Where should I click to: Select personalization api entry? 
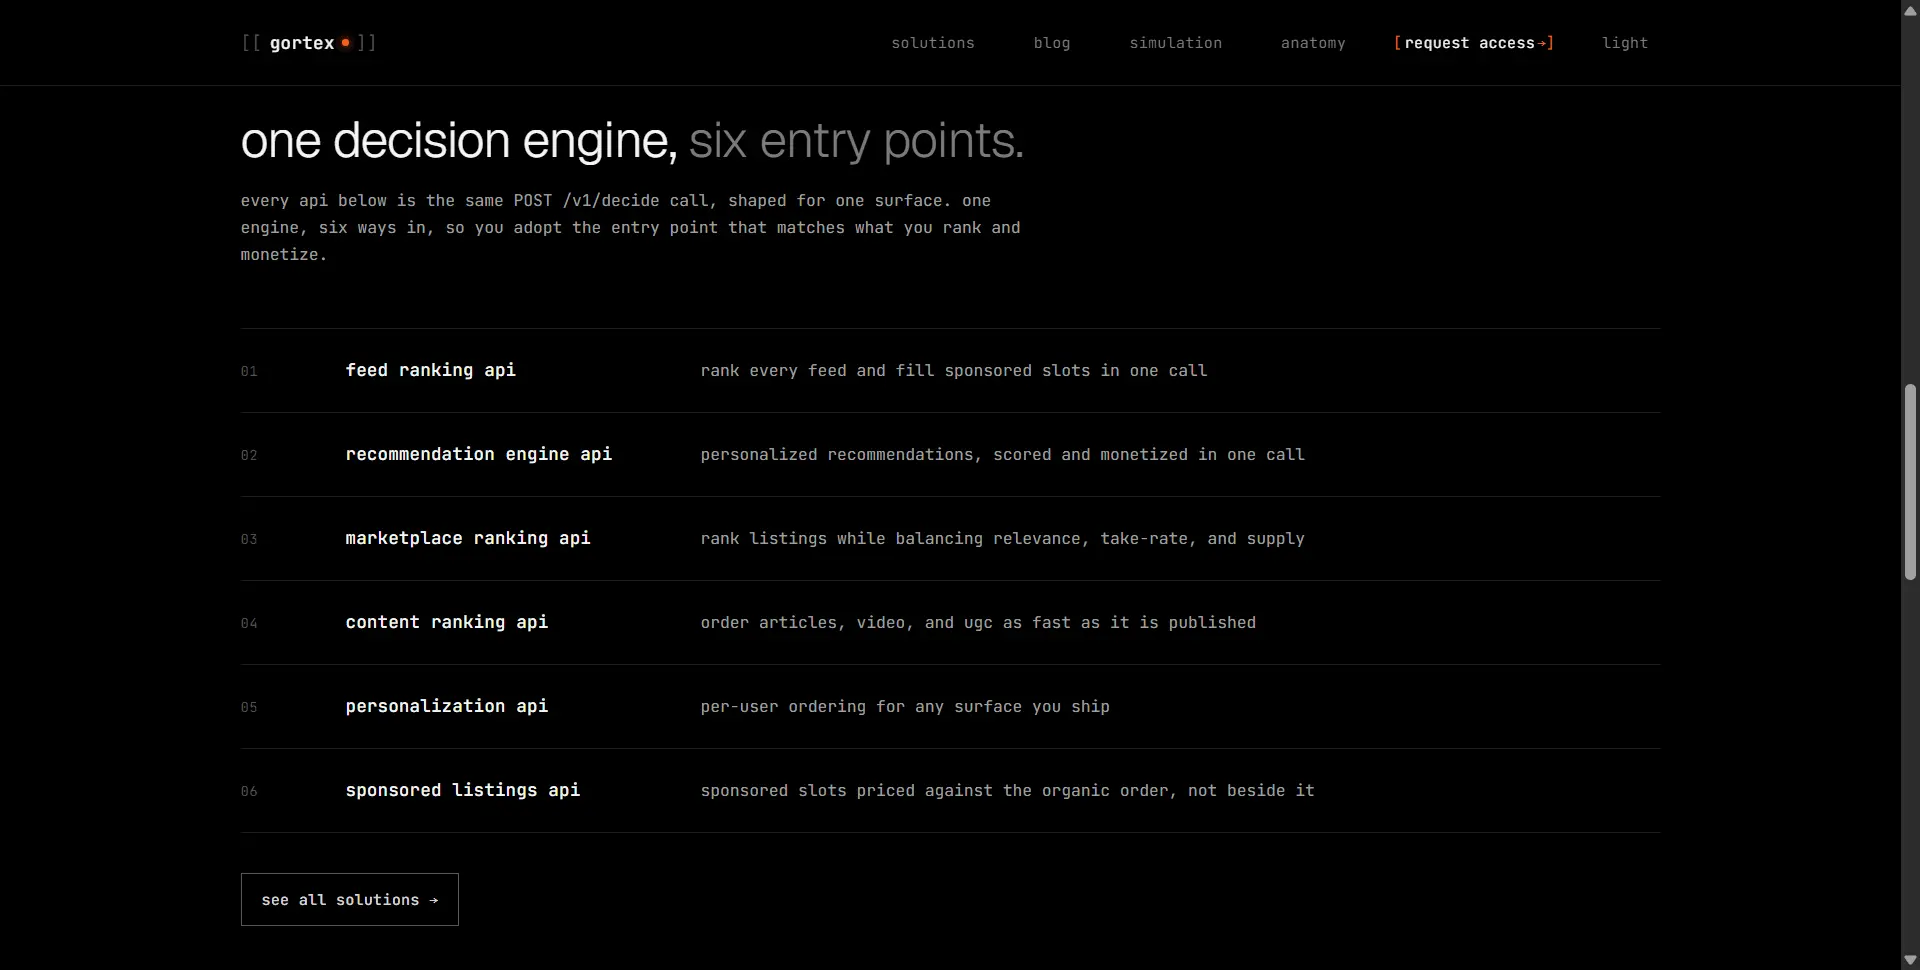(950, 707)
